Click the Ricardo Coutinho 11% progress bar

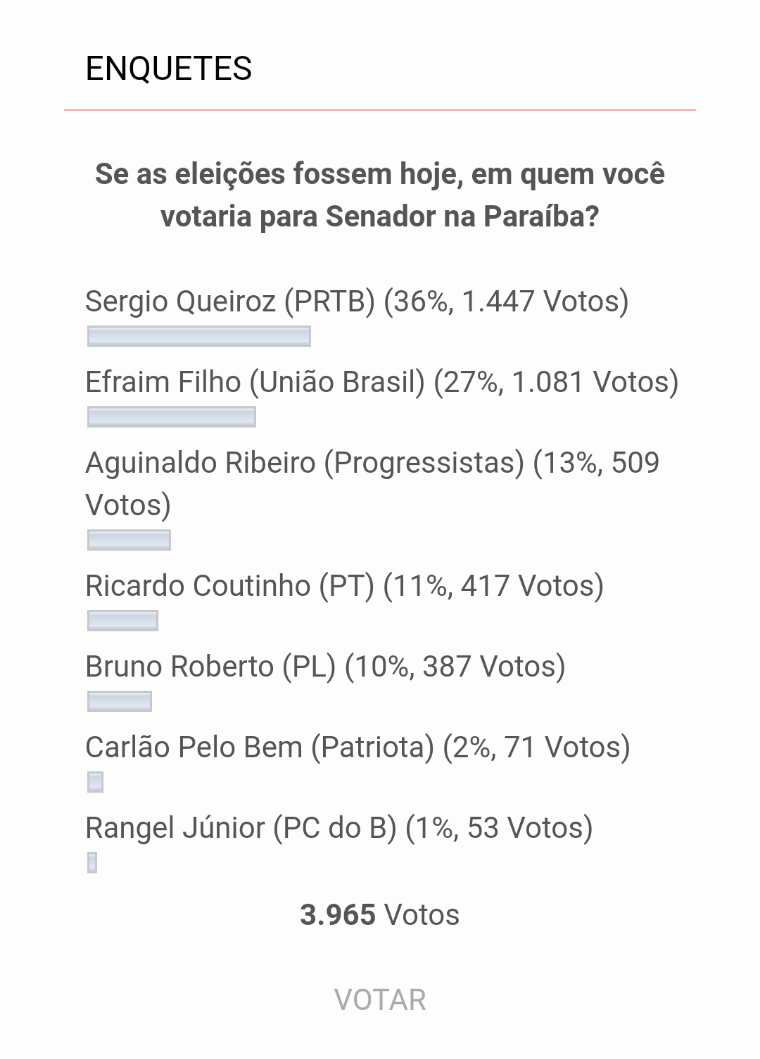pos(122,621)
